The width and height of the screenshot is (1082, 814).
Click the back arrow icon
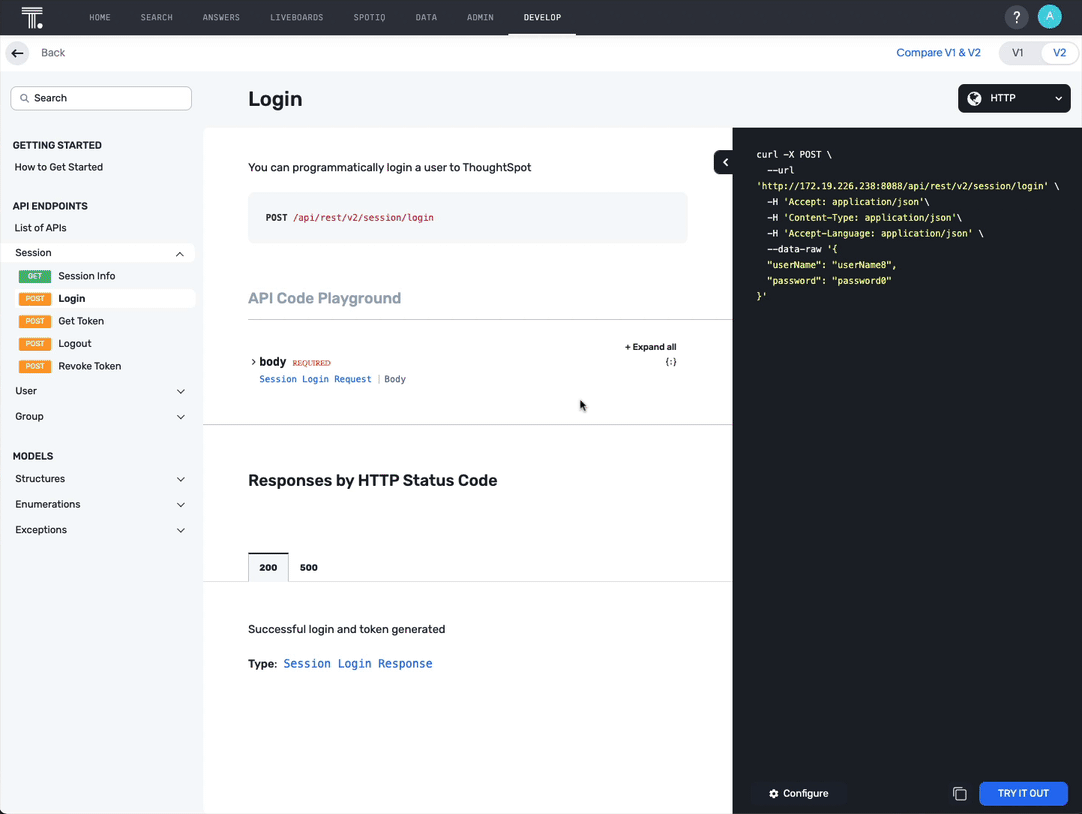click(17, 53)
